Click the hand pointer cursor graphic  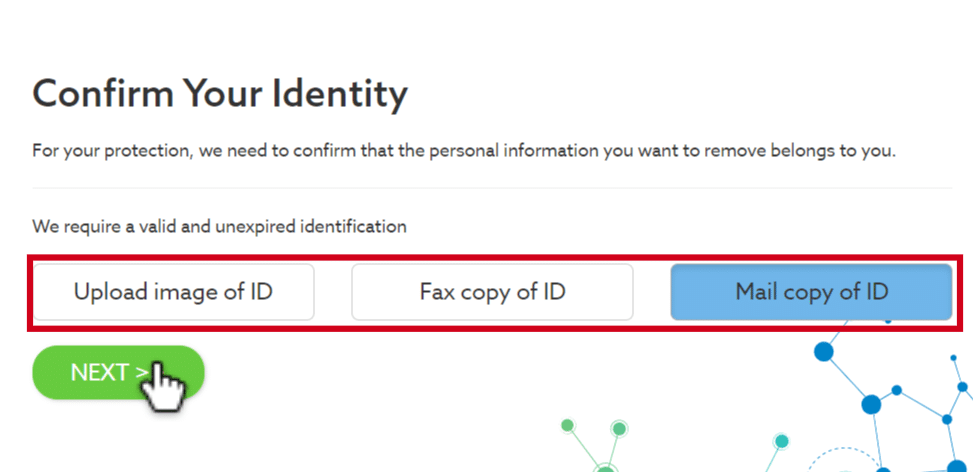coord(164,387)
